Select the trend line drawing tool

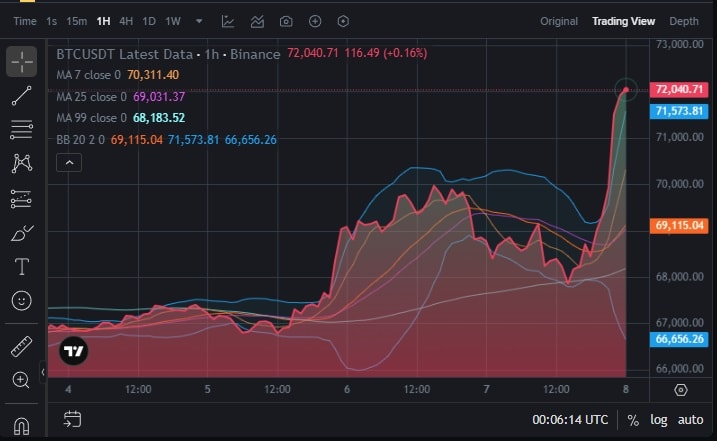(21, 96)
